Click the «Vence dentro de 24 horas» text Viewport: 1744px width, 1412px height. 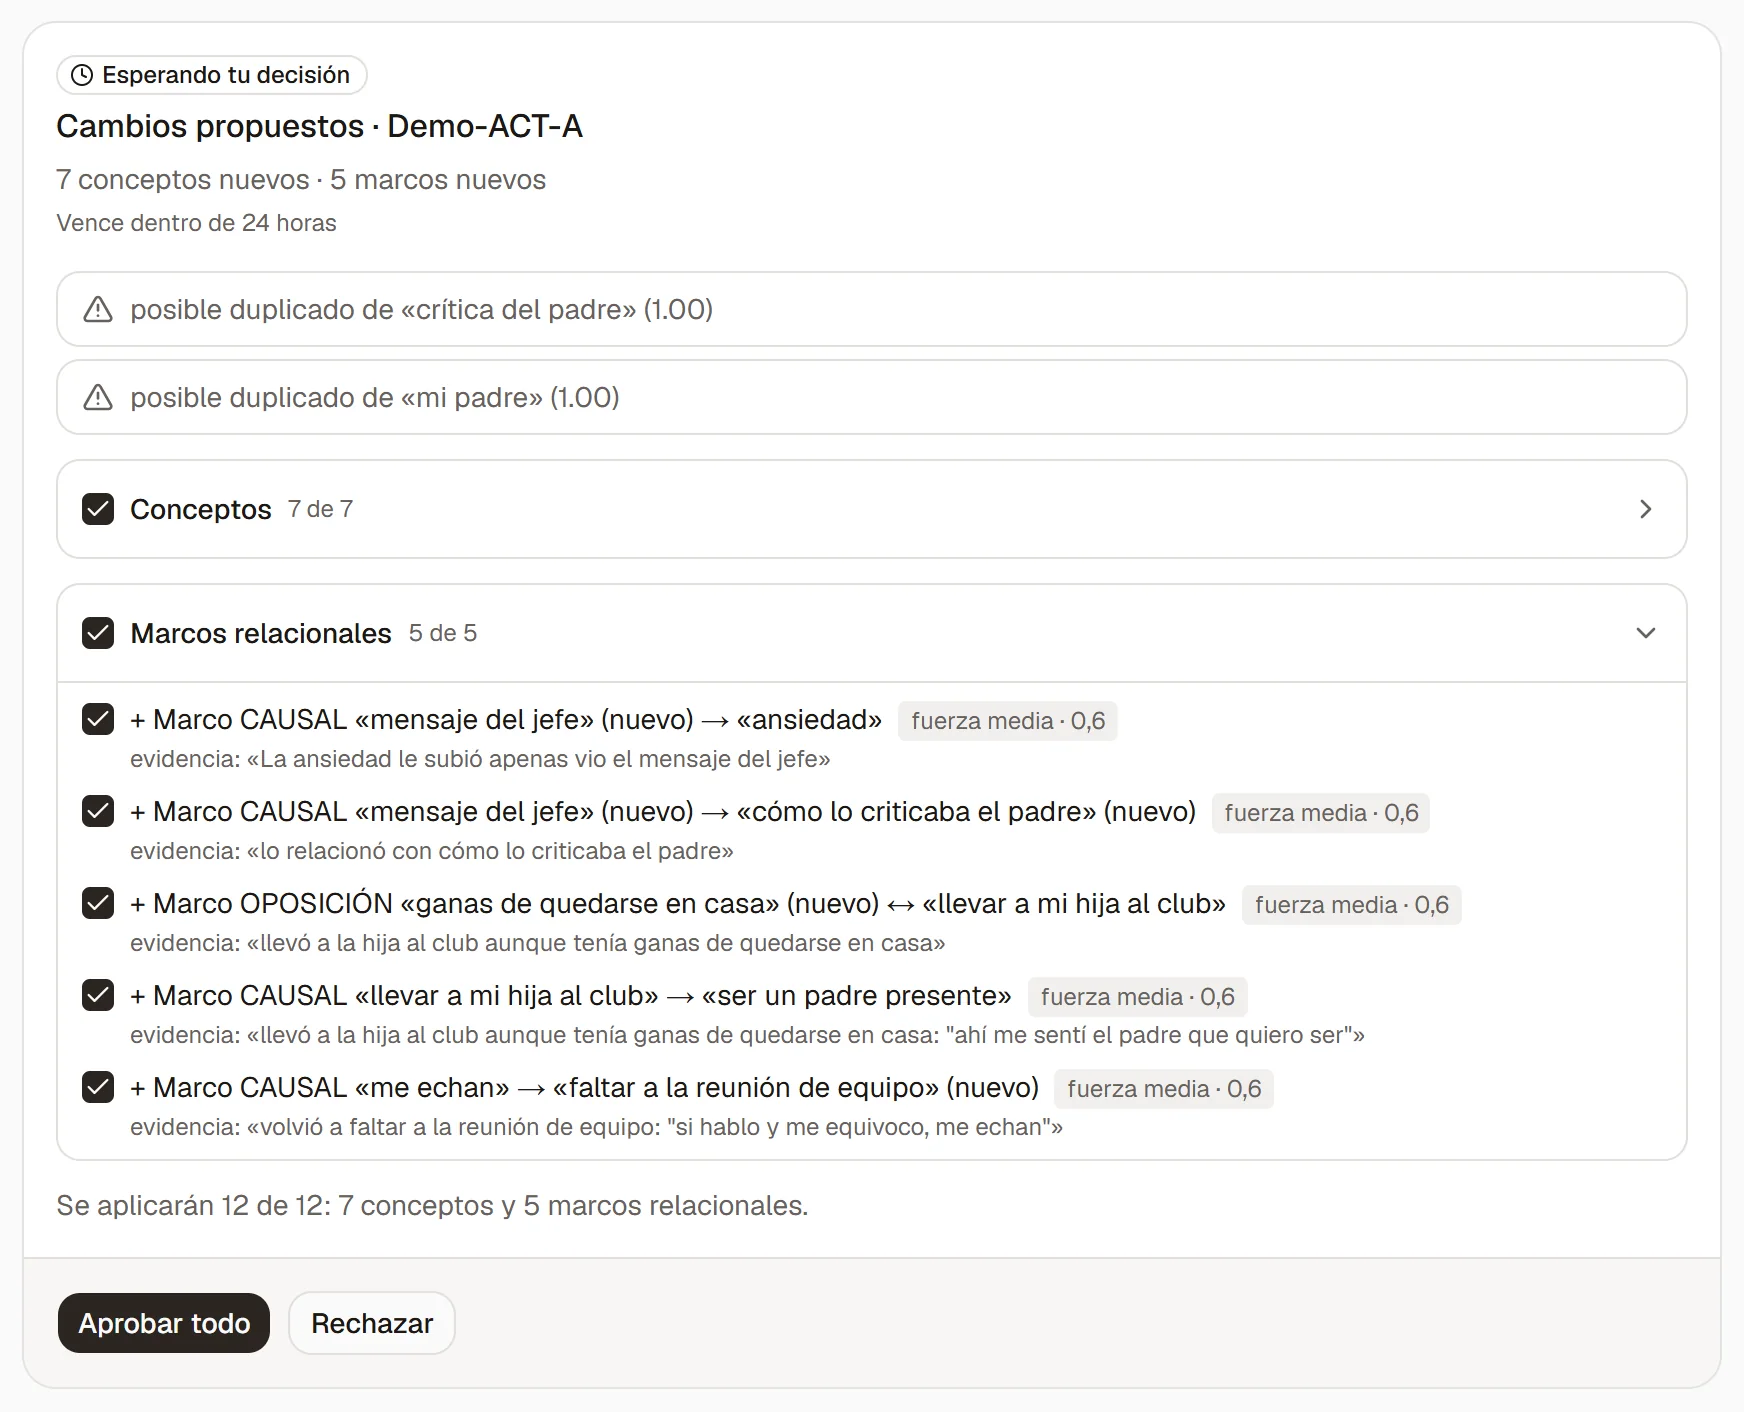pyautogui.click(x=196, y=223)
